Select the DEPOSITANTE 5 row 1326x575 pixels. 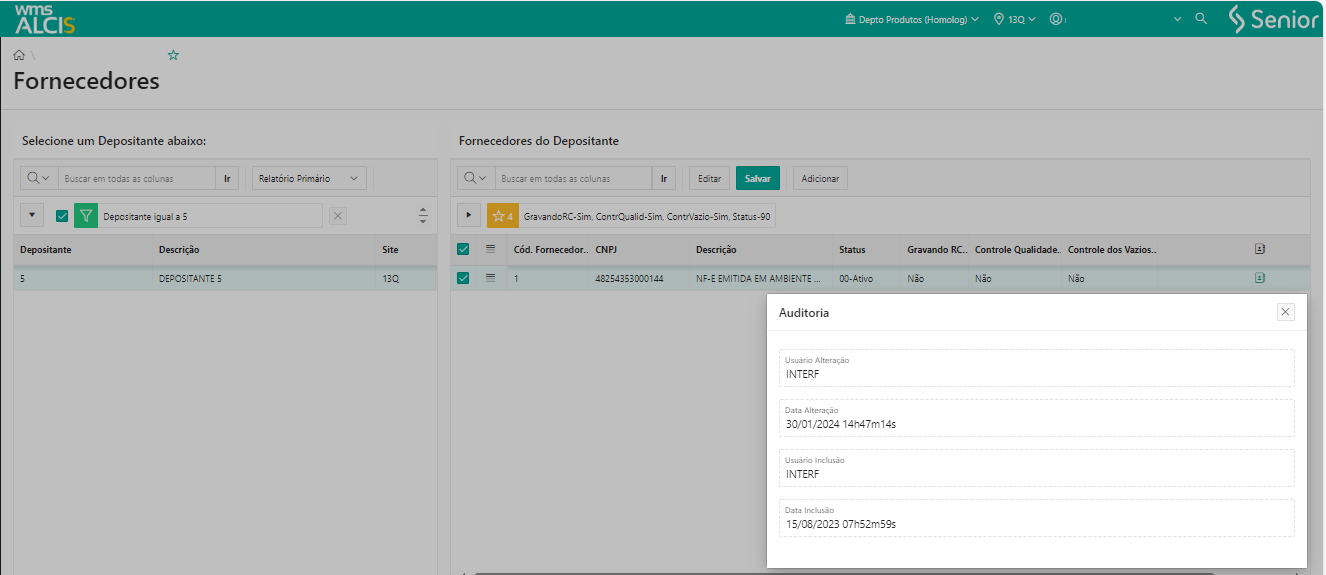225,278
